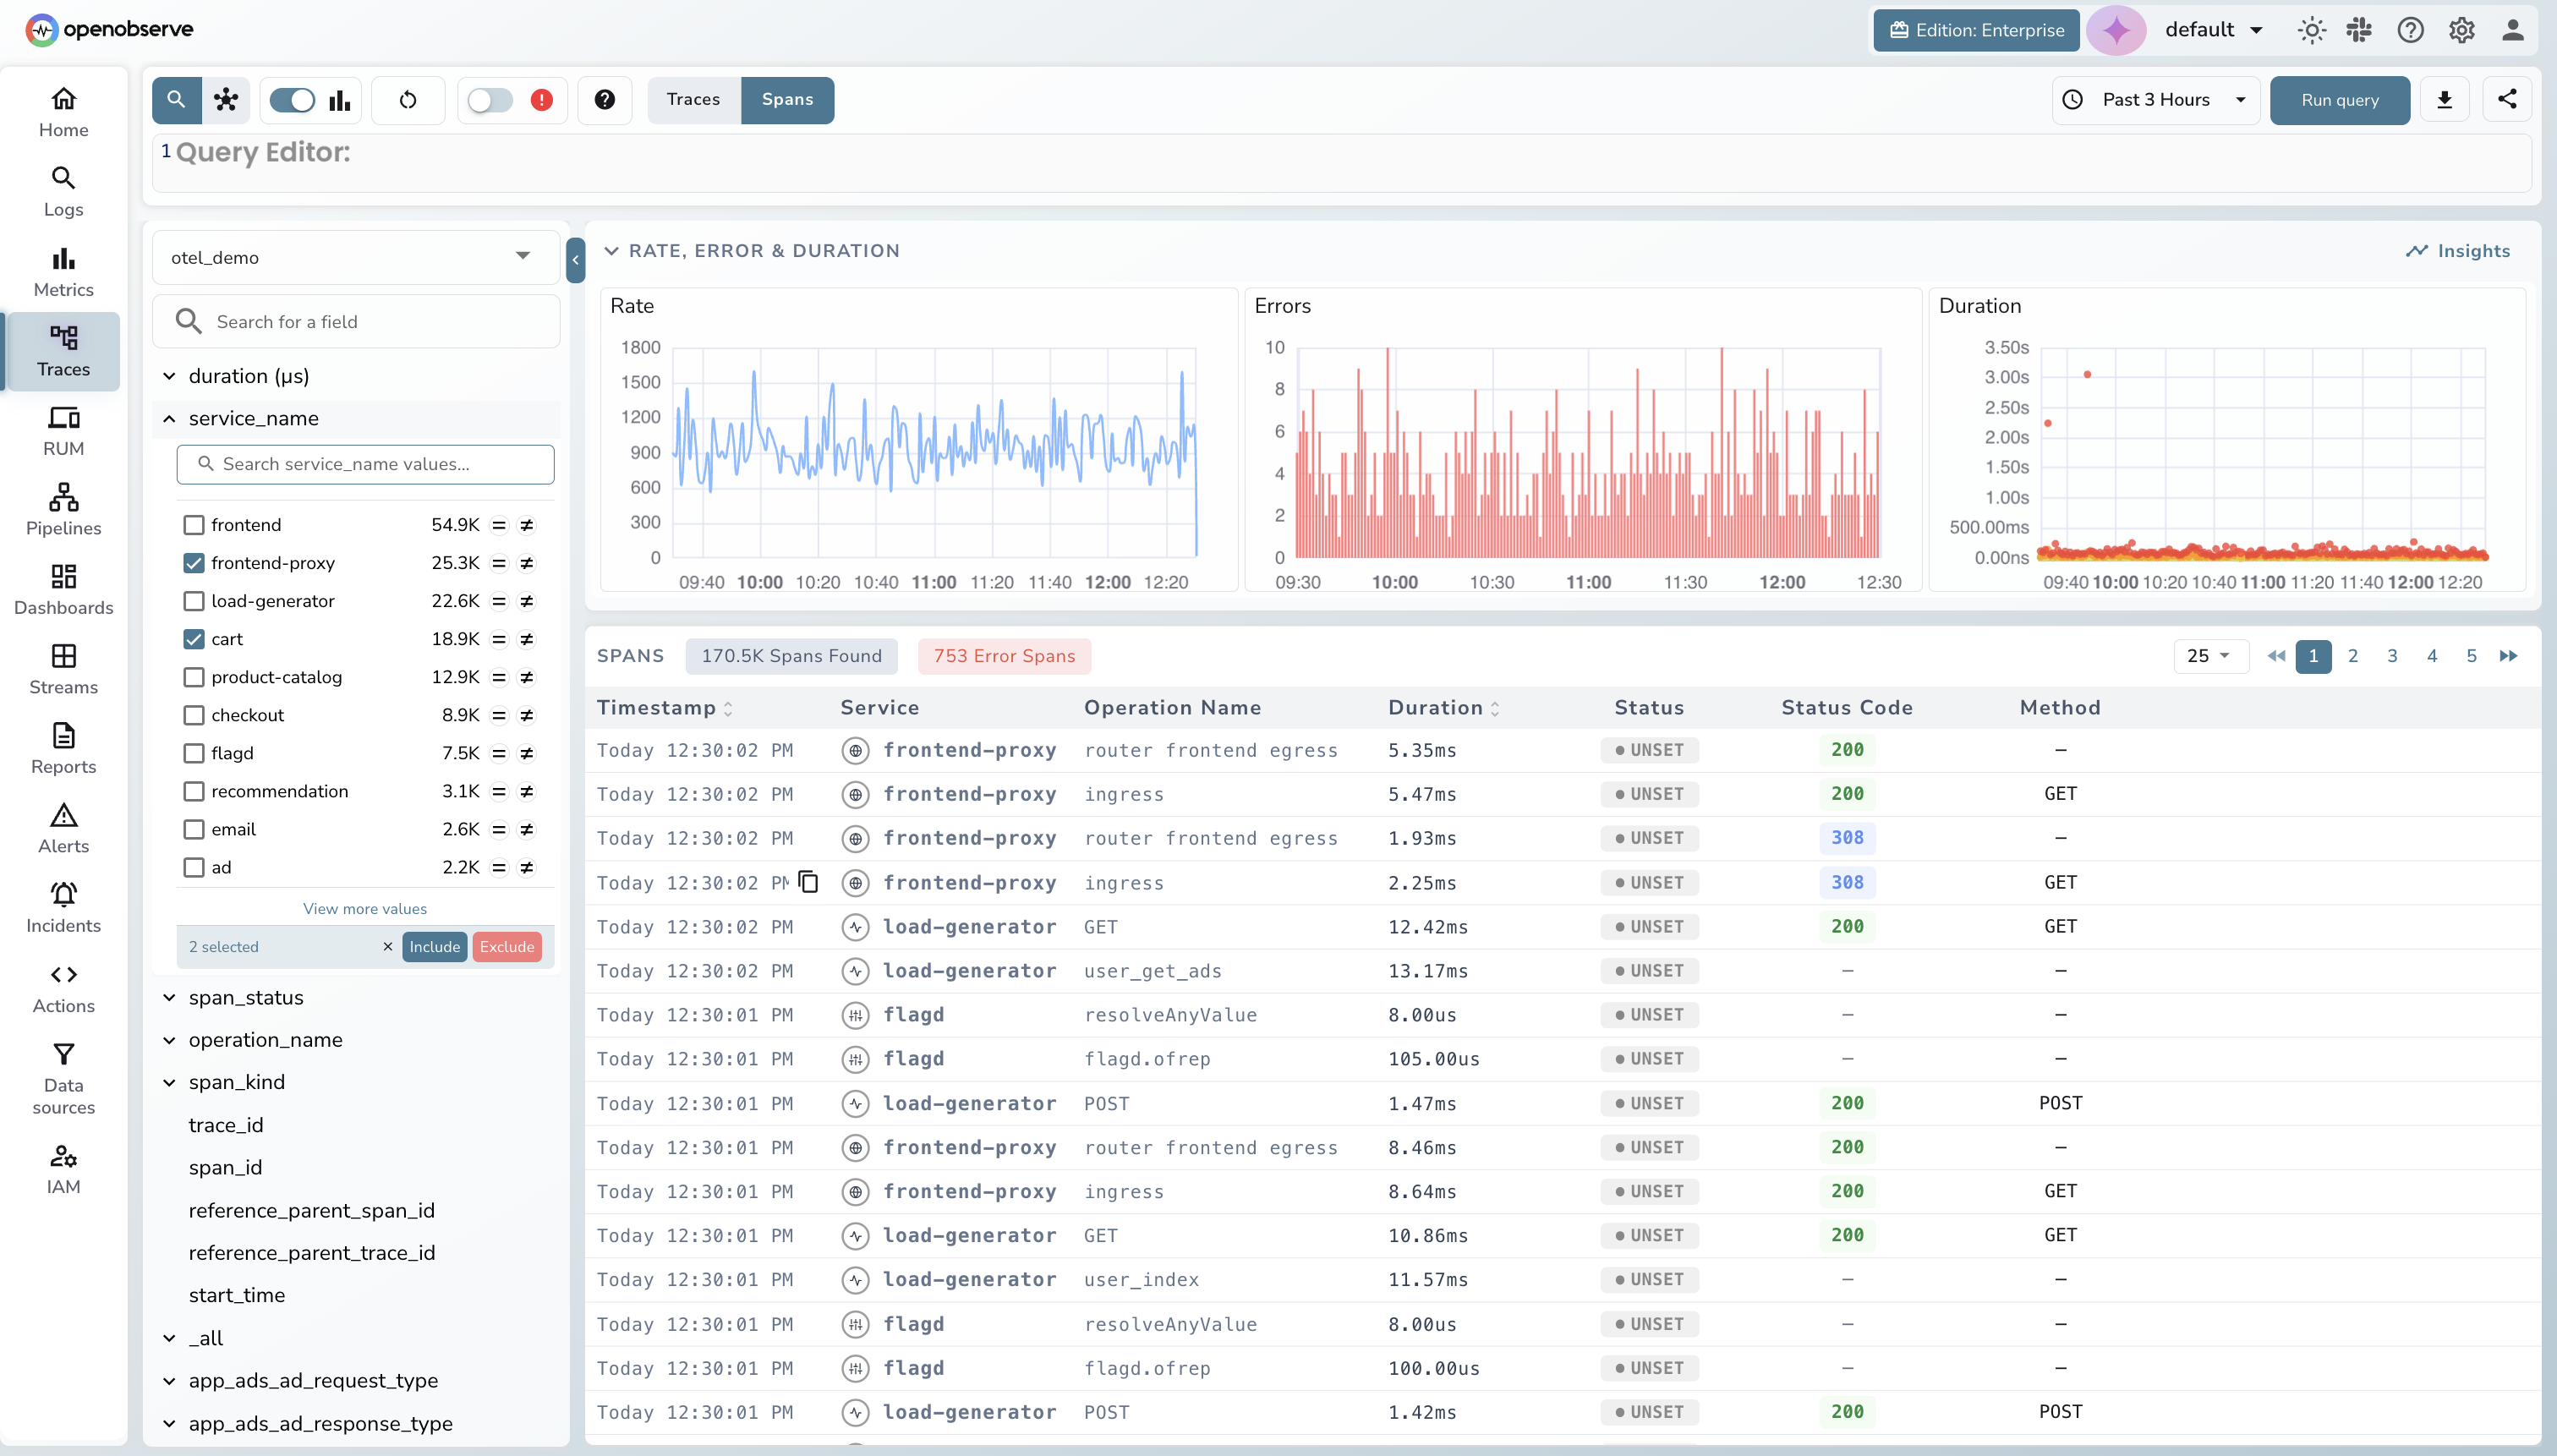
Task: Check the frontend service_name checkbox
Action: tap(193, 524)
